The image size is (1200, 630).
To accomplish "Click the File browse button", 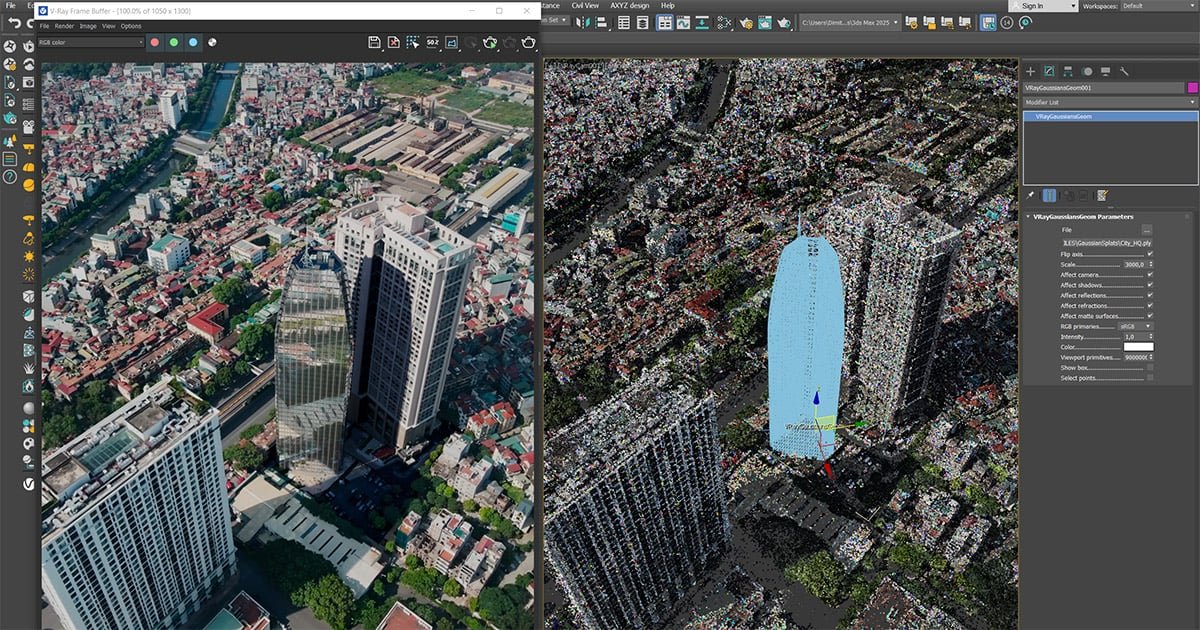I will [x=1147, y=230].
